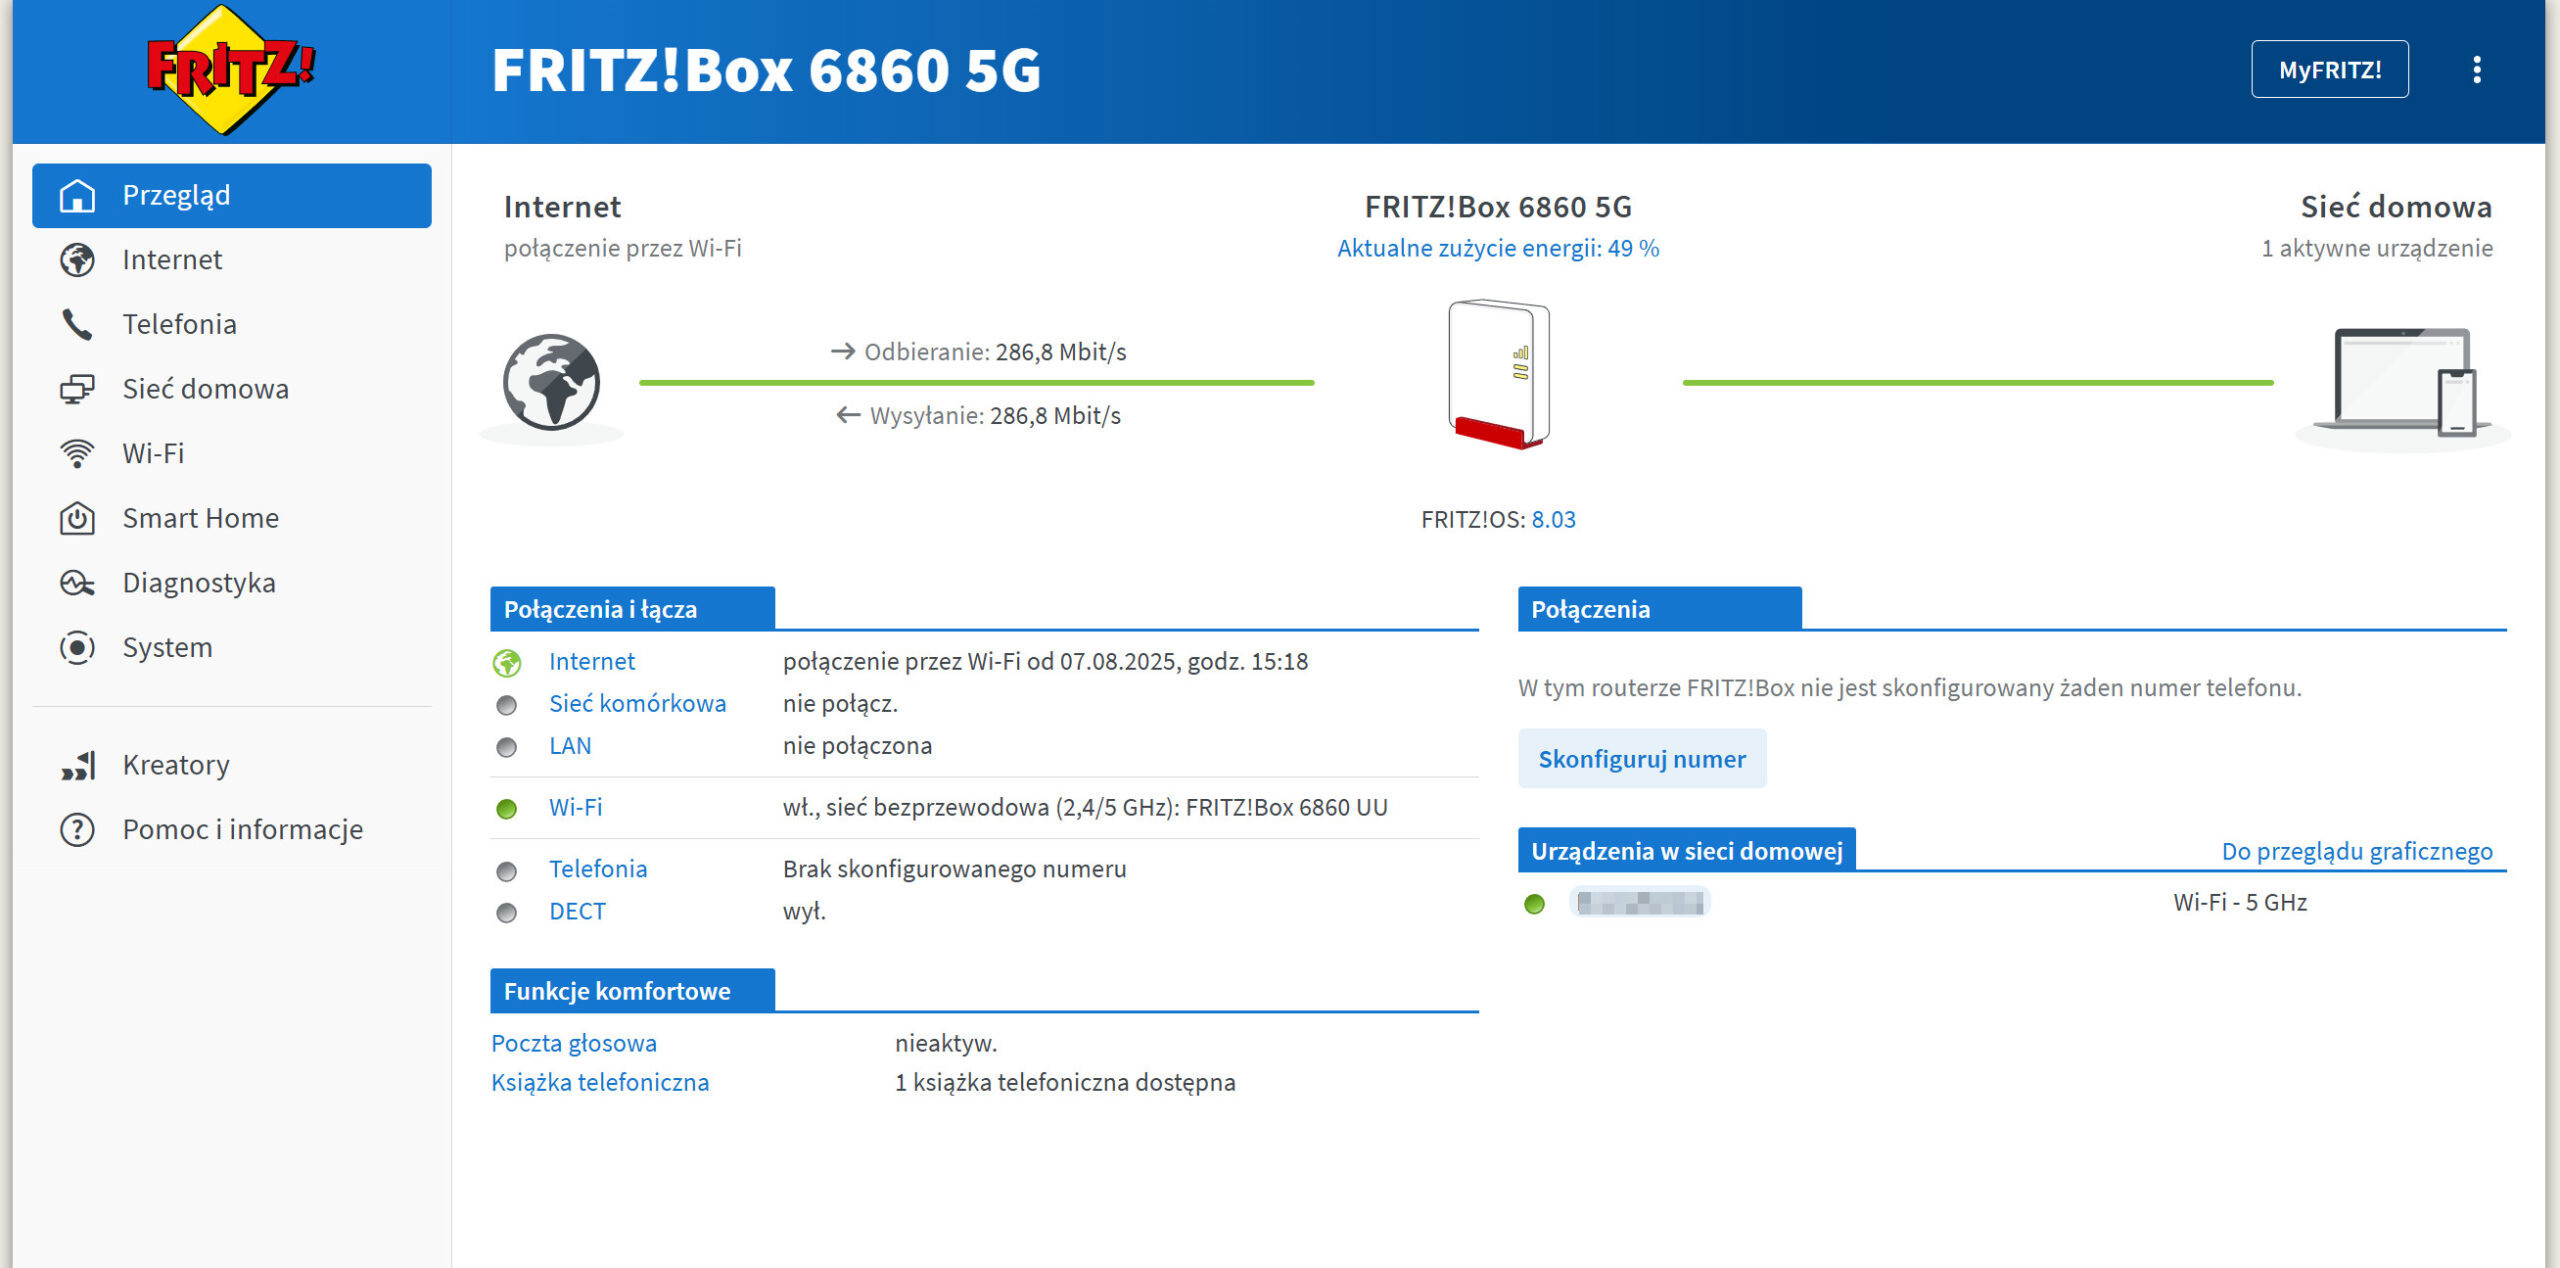Click Odbieranie 286,8 Mbit/s value
The width and height of the screenshot is (2560, 1268).
1061,352
